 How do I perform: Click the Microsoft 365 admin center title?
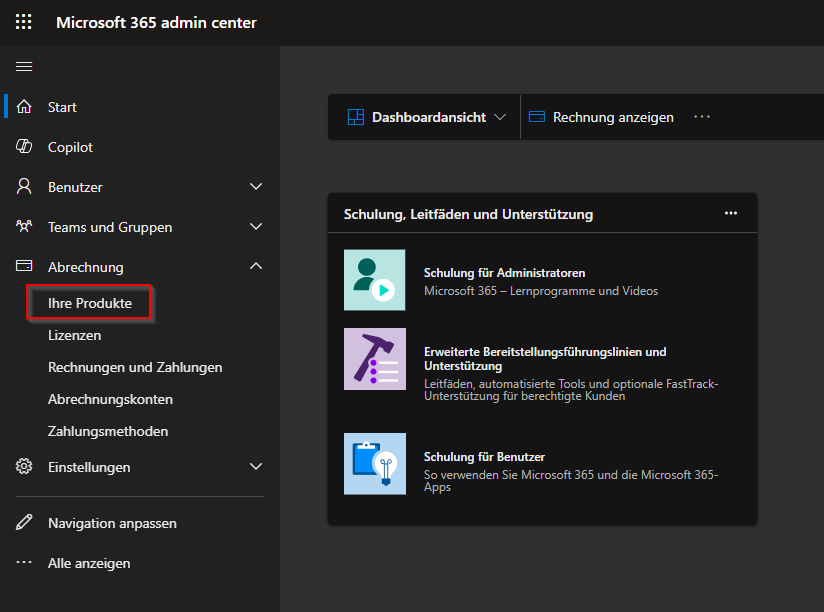(157, 23)
